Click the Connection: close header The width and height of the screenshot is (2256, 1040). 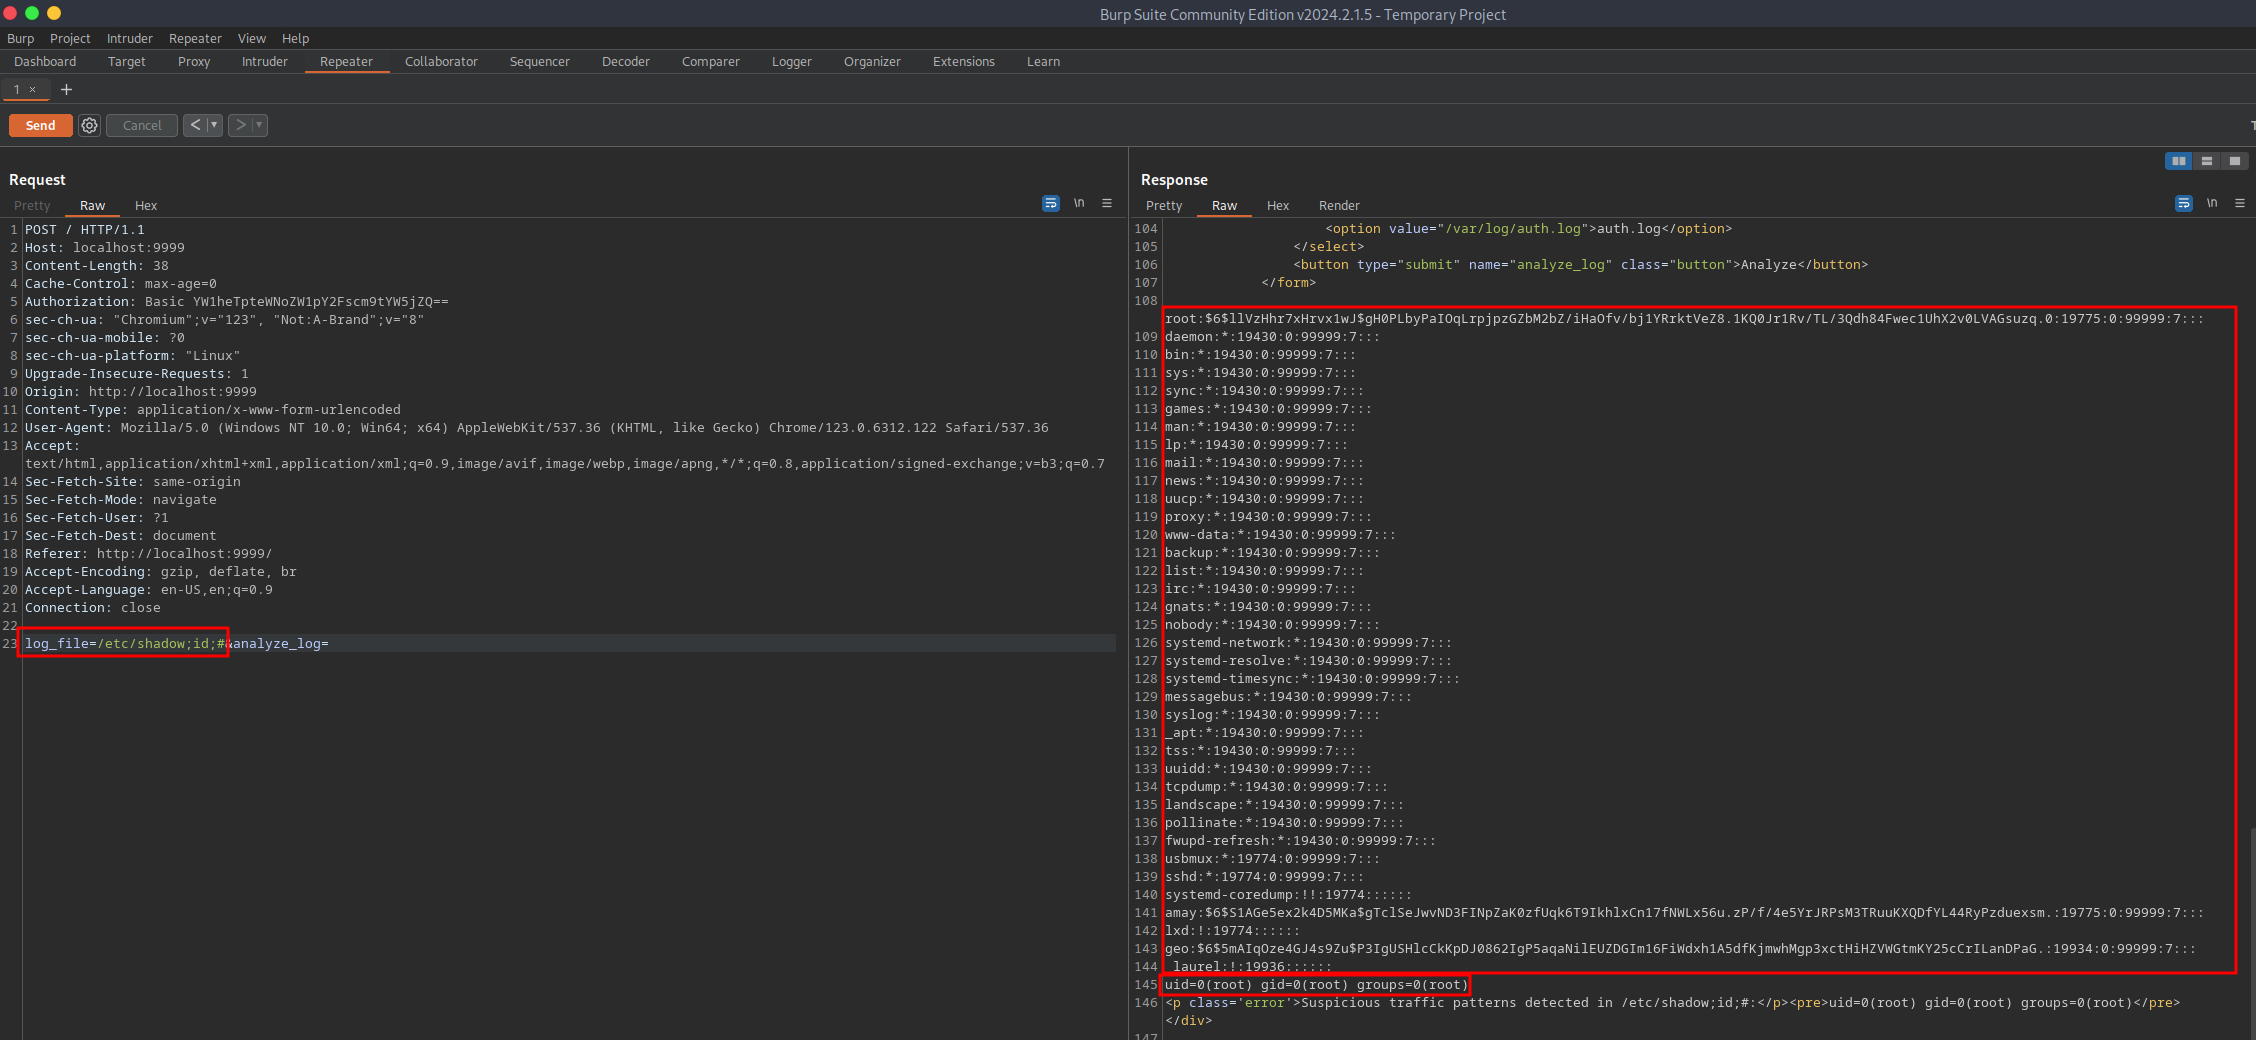(x=93, y=607)
